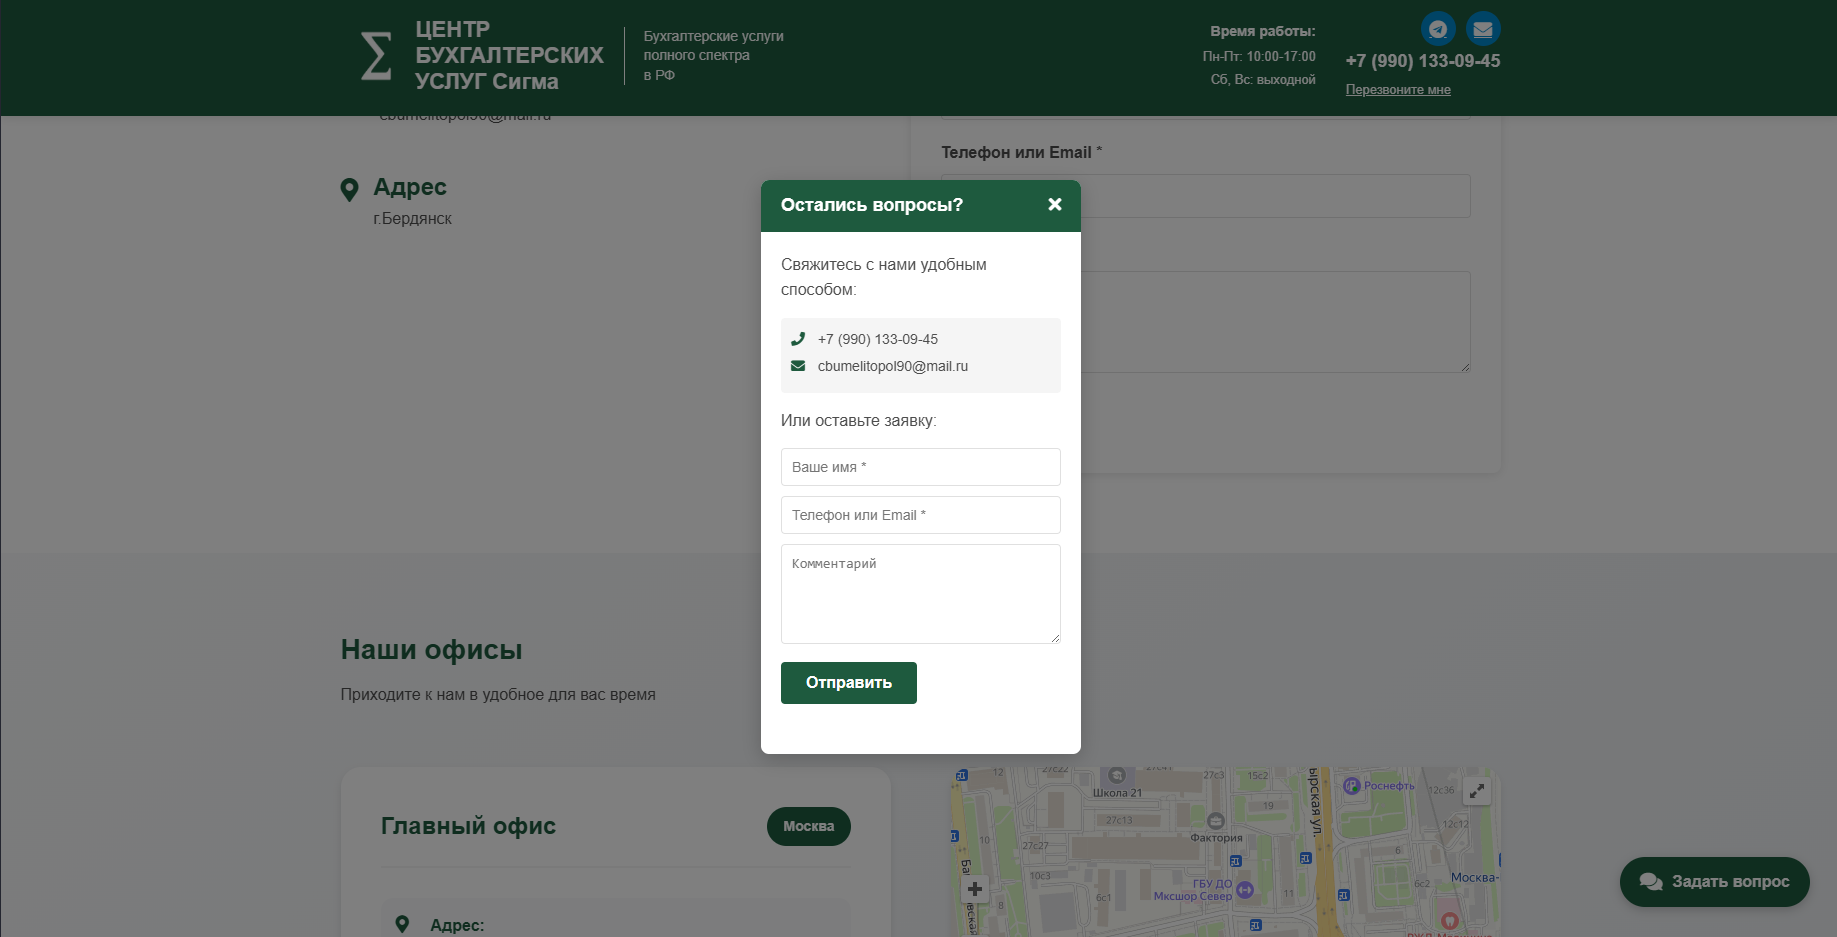Click "Сб, Вс: выходной" text
The width and height of the screenshot is (1837, 937).
click(1263, 80)
